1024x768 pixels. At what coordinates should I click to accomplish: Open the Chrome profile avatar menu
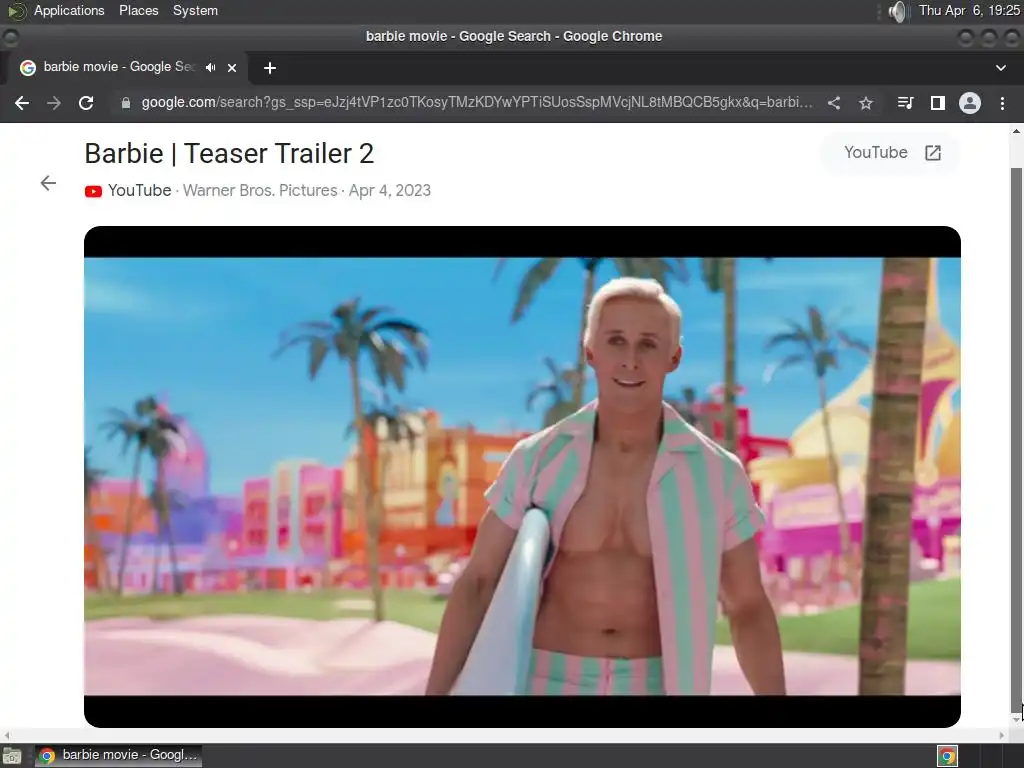(970, 103)
